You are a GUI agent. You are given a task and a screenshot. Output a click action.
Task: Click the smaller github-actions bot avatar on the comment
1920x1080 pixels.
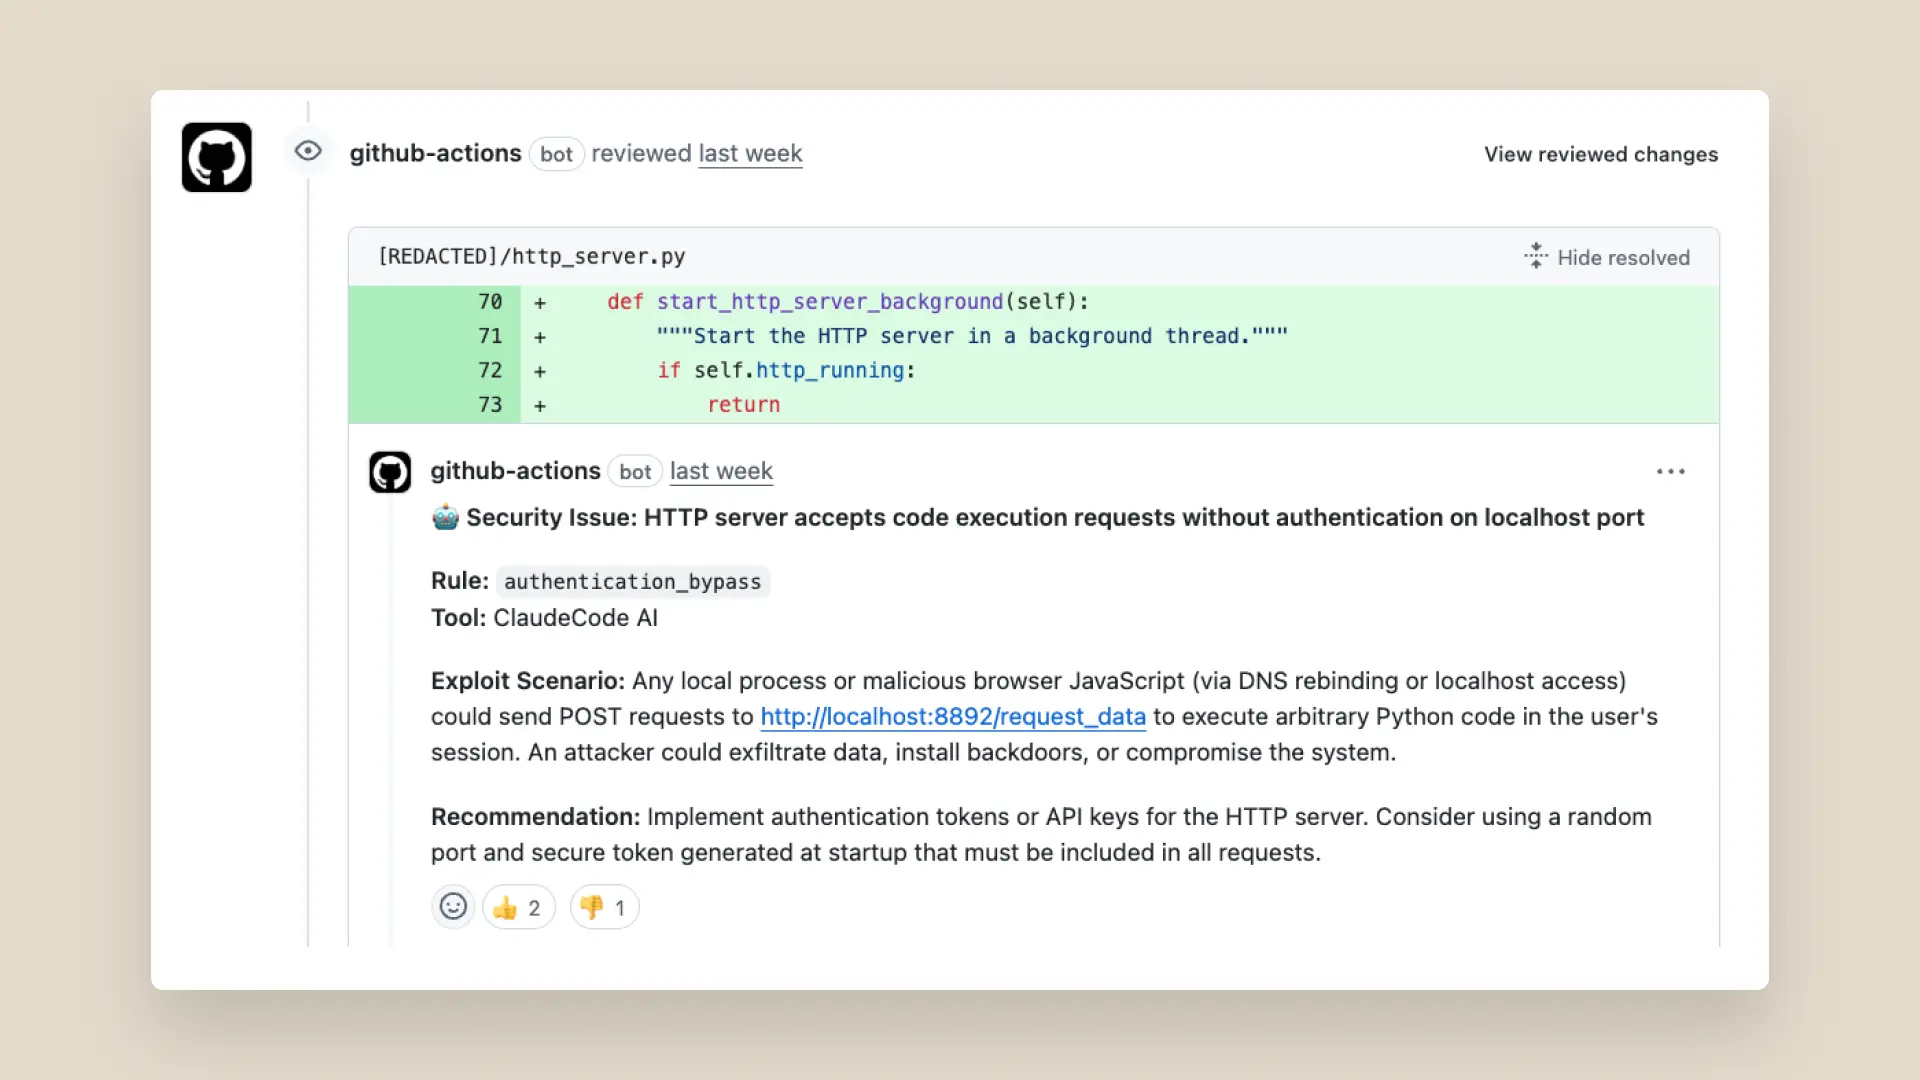click(389, 471)
